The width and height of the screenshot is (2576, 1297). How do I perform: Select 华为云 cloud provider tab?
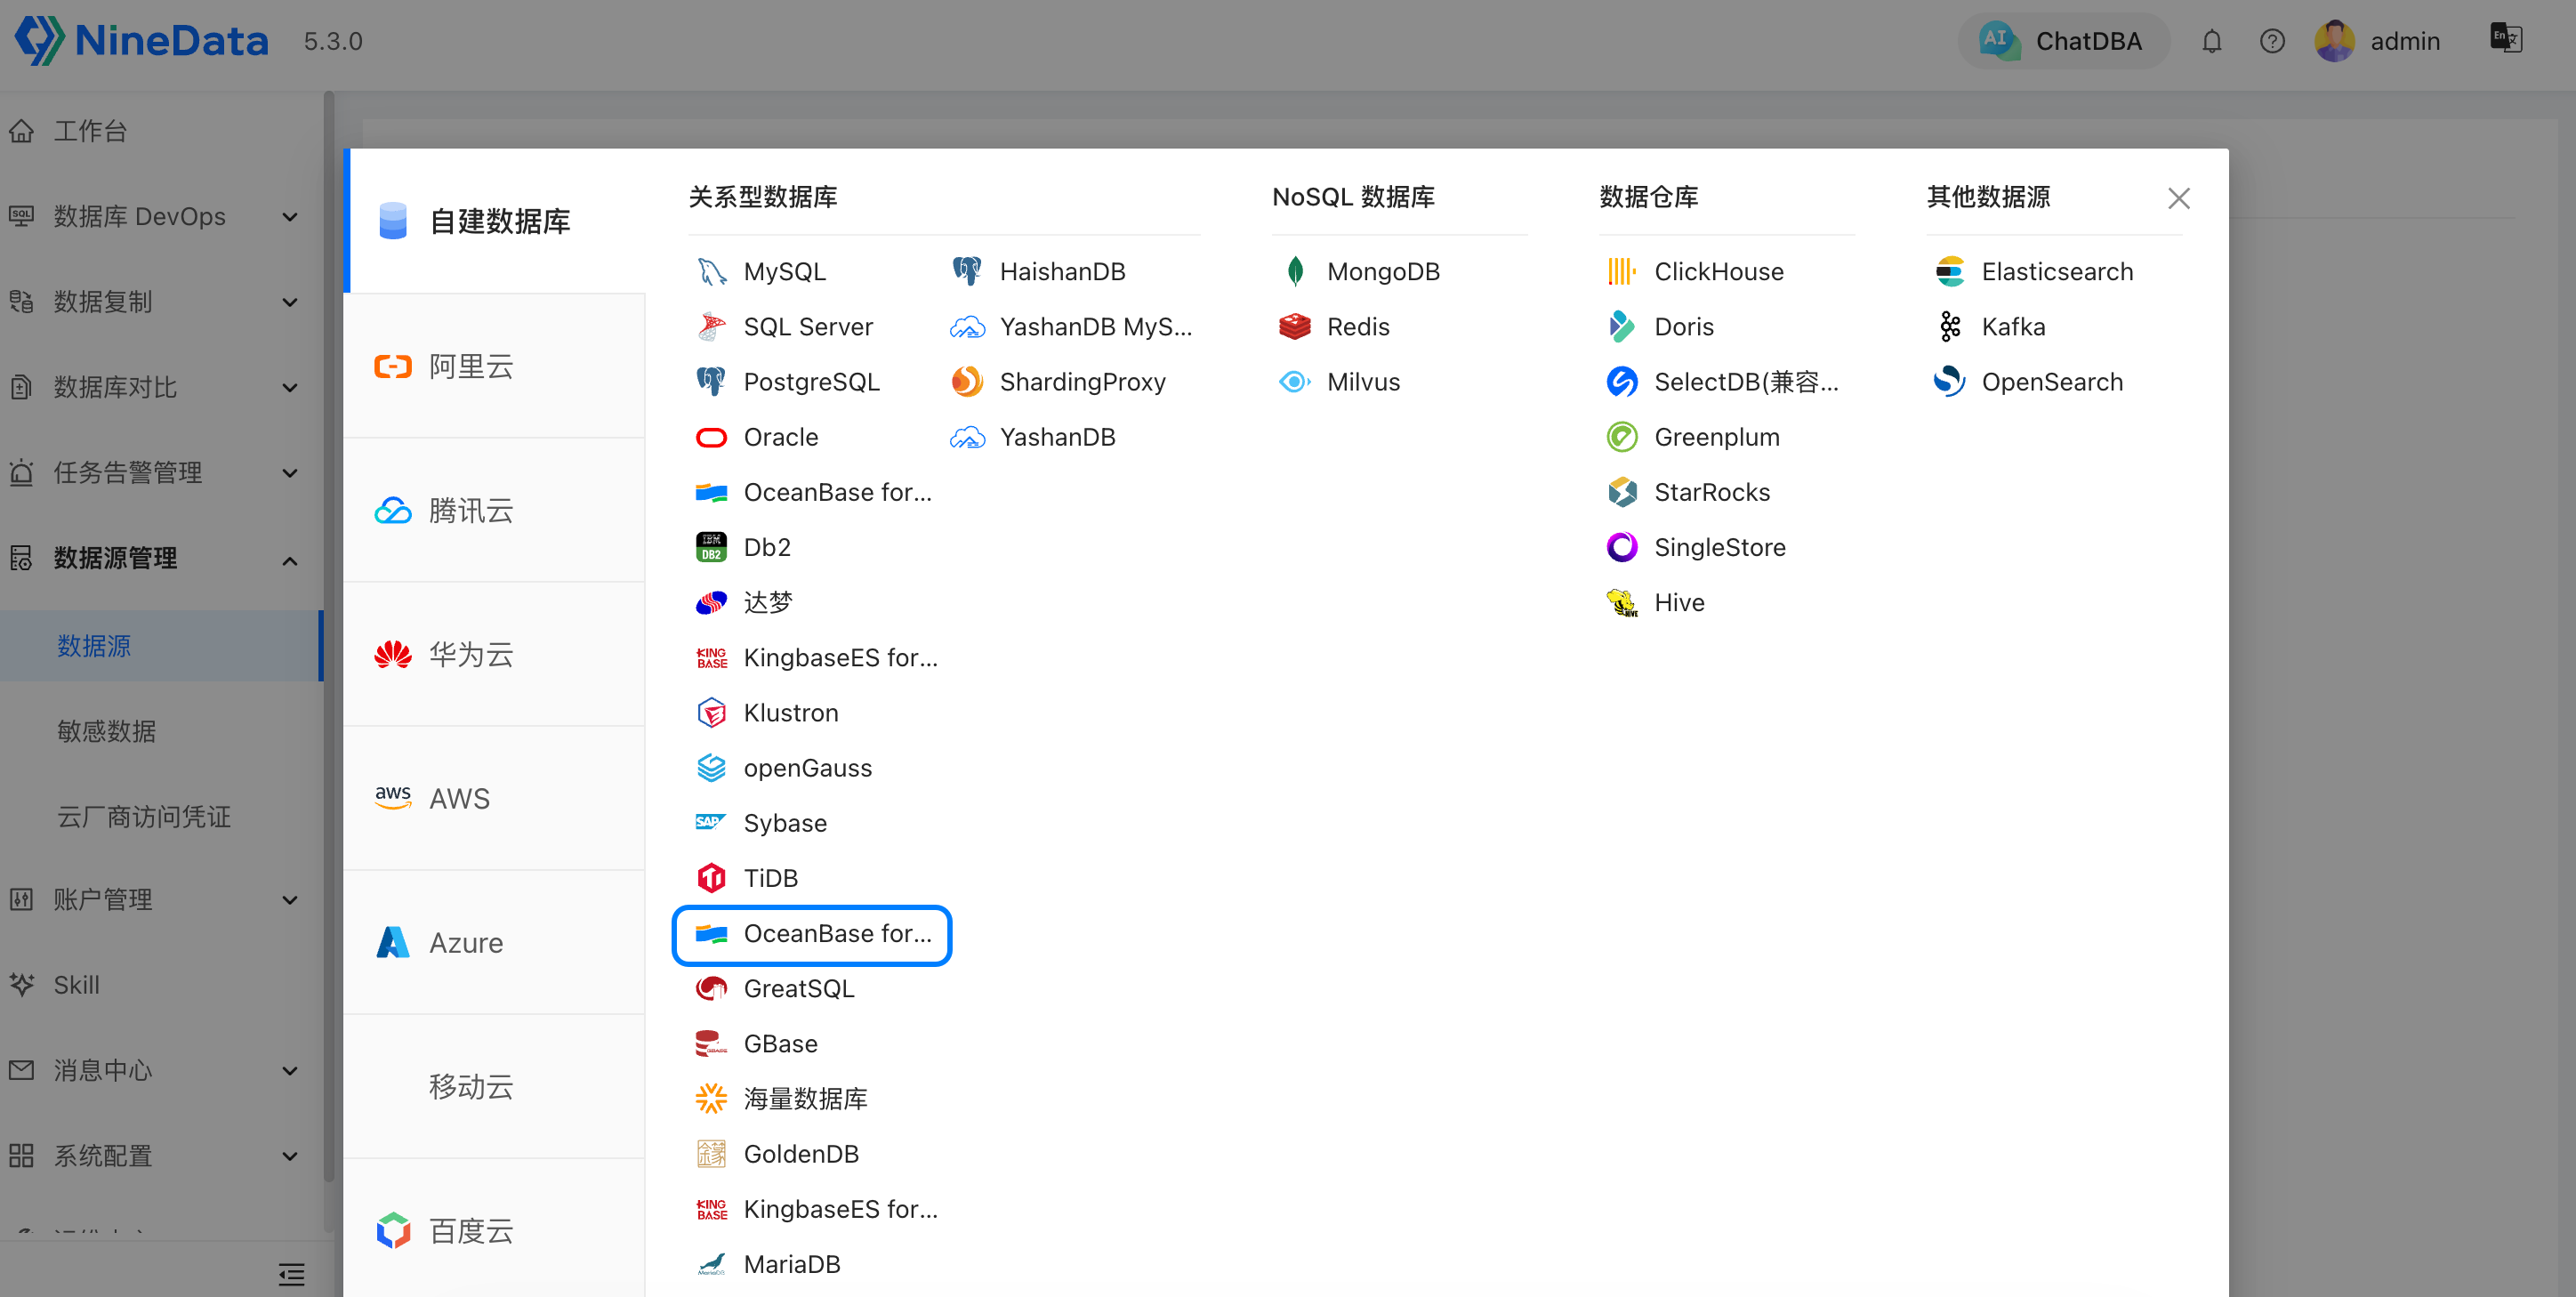pos(494,655)
